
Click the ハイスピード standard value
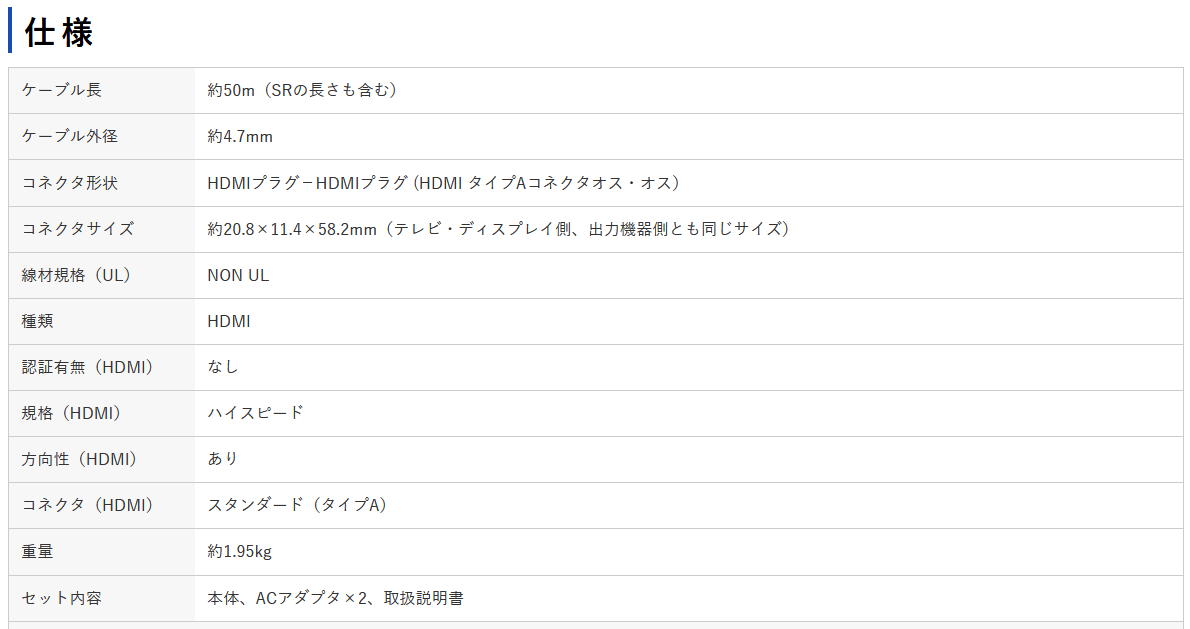[x=256, y=414]
